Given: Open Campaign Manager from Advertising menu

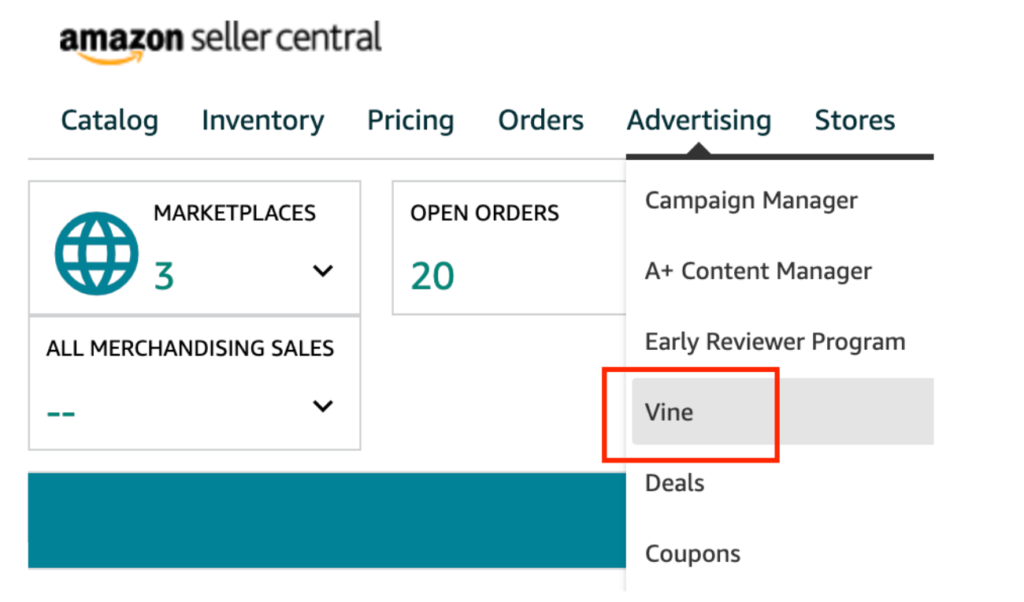Looking at the screenshot, I should (751, 200).
